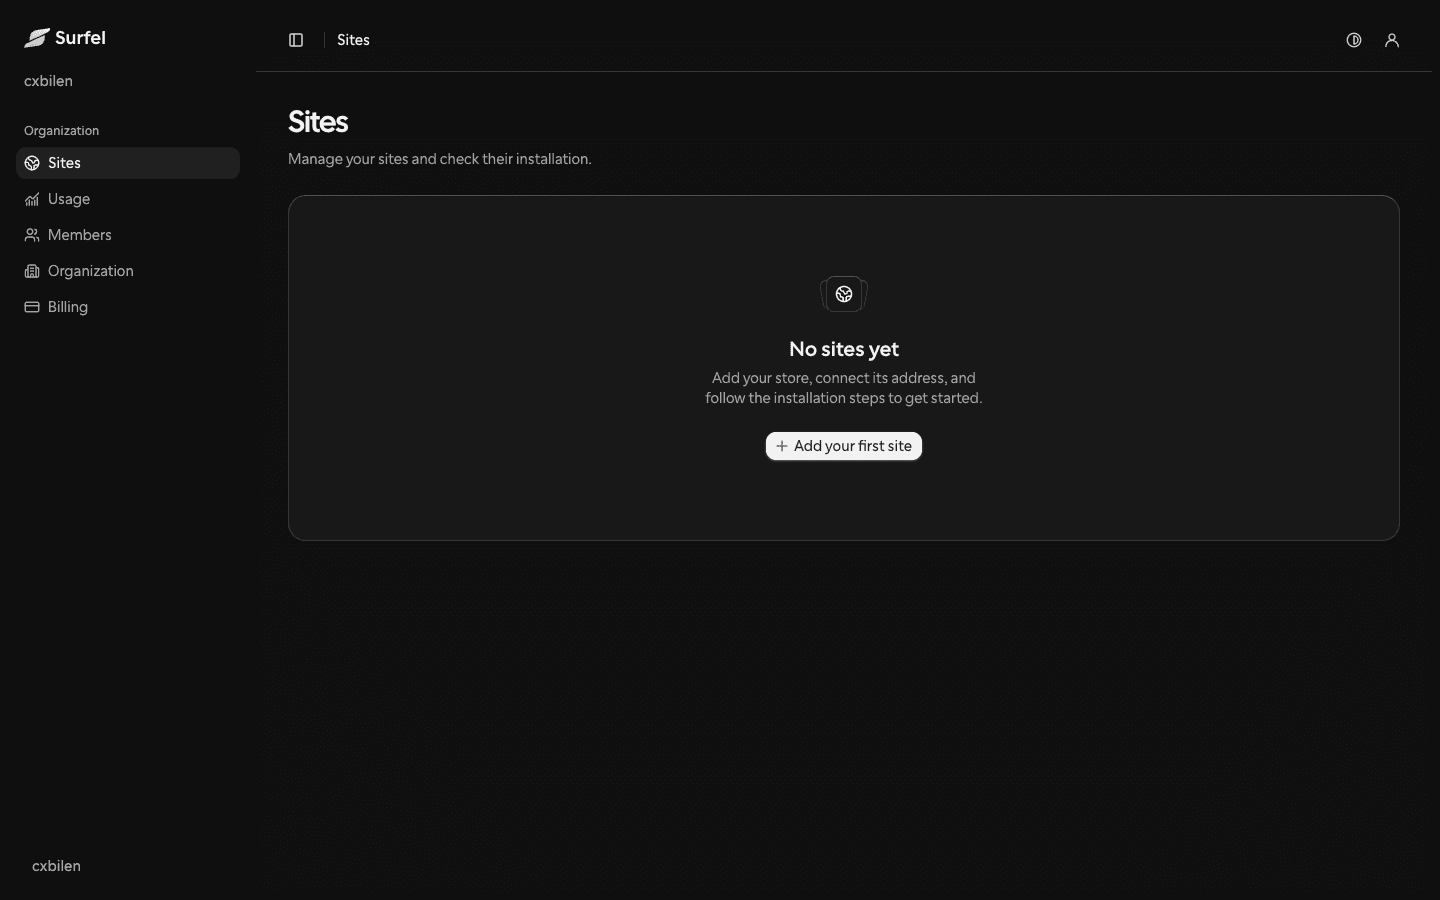The width and height of the screenshot is (1440, 900).
Task: Click the Organization section label
Action: [x=61, y=131]
